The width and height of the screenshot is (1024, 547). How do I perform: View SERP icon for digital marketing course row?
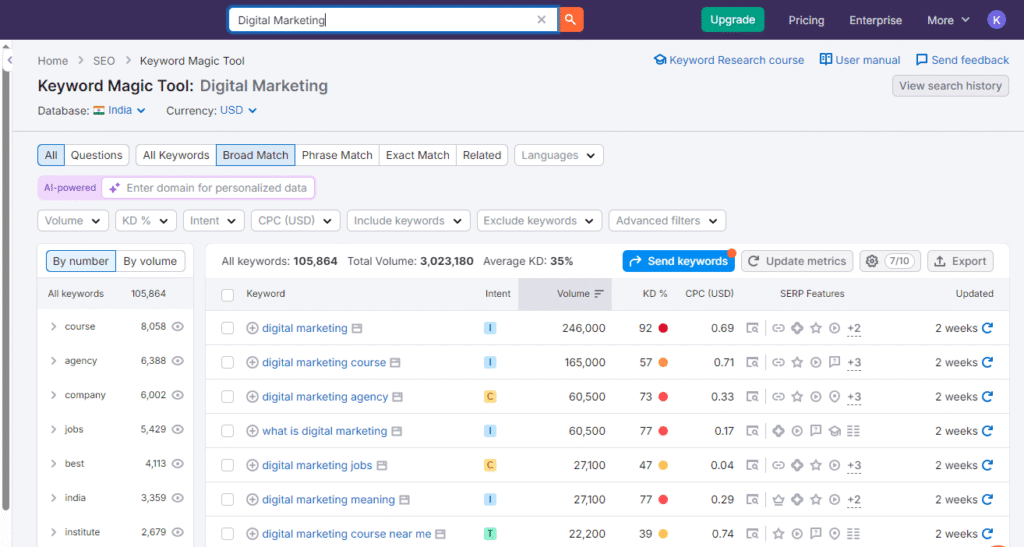[752, 362]
